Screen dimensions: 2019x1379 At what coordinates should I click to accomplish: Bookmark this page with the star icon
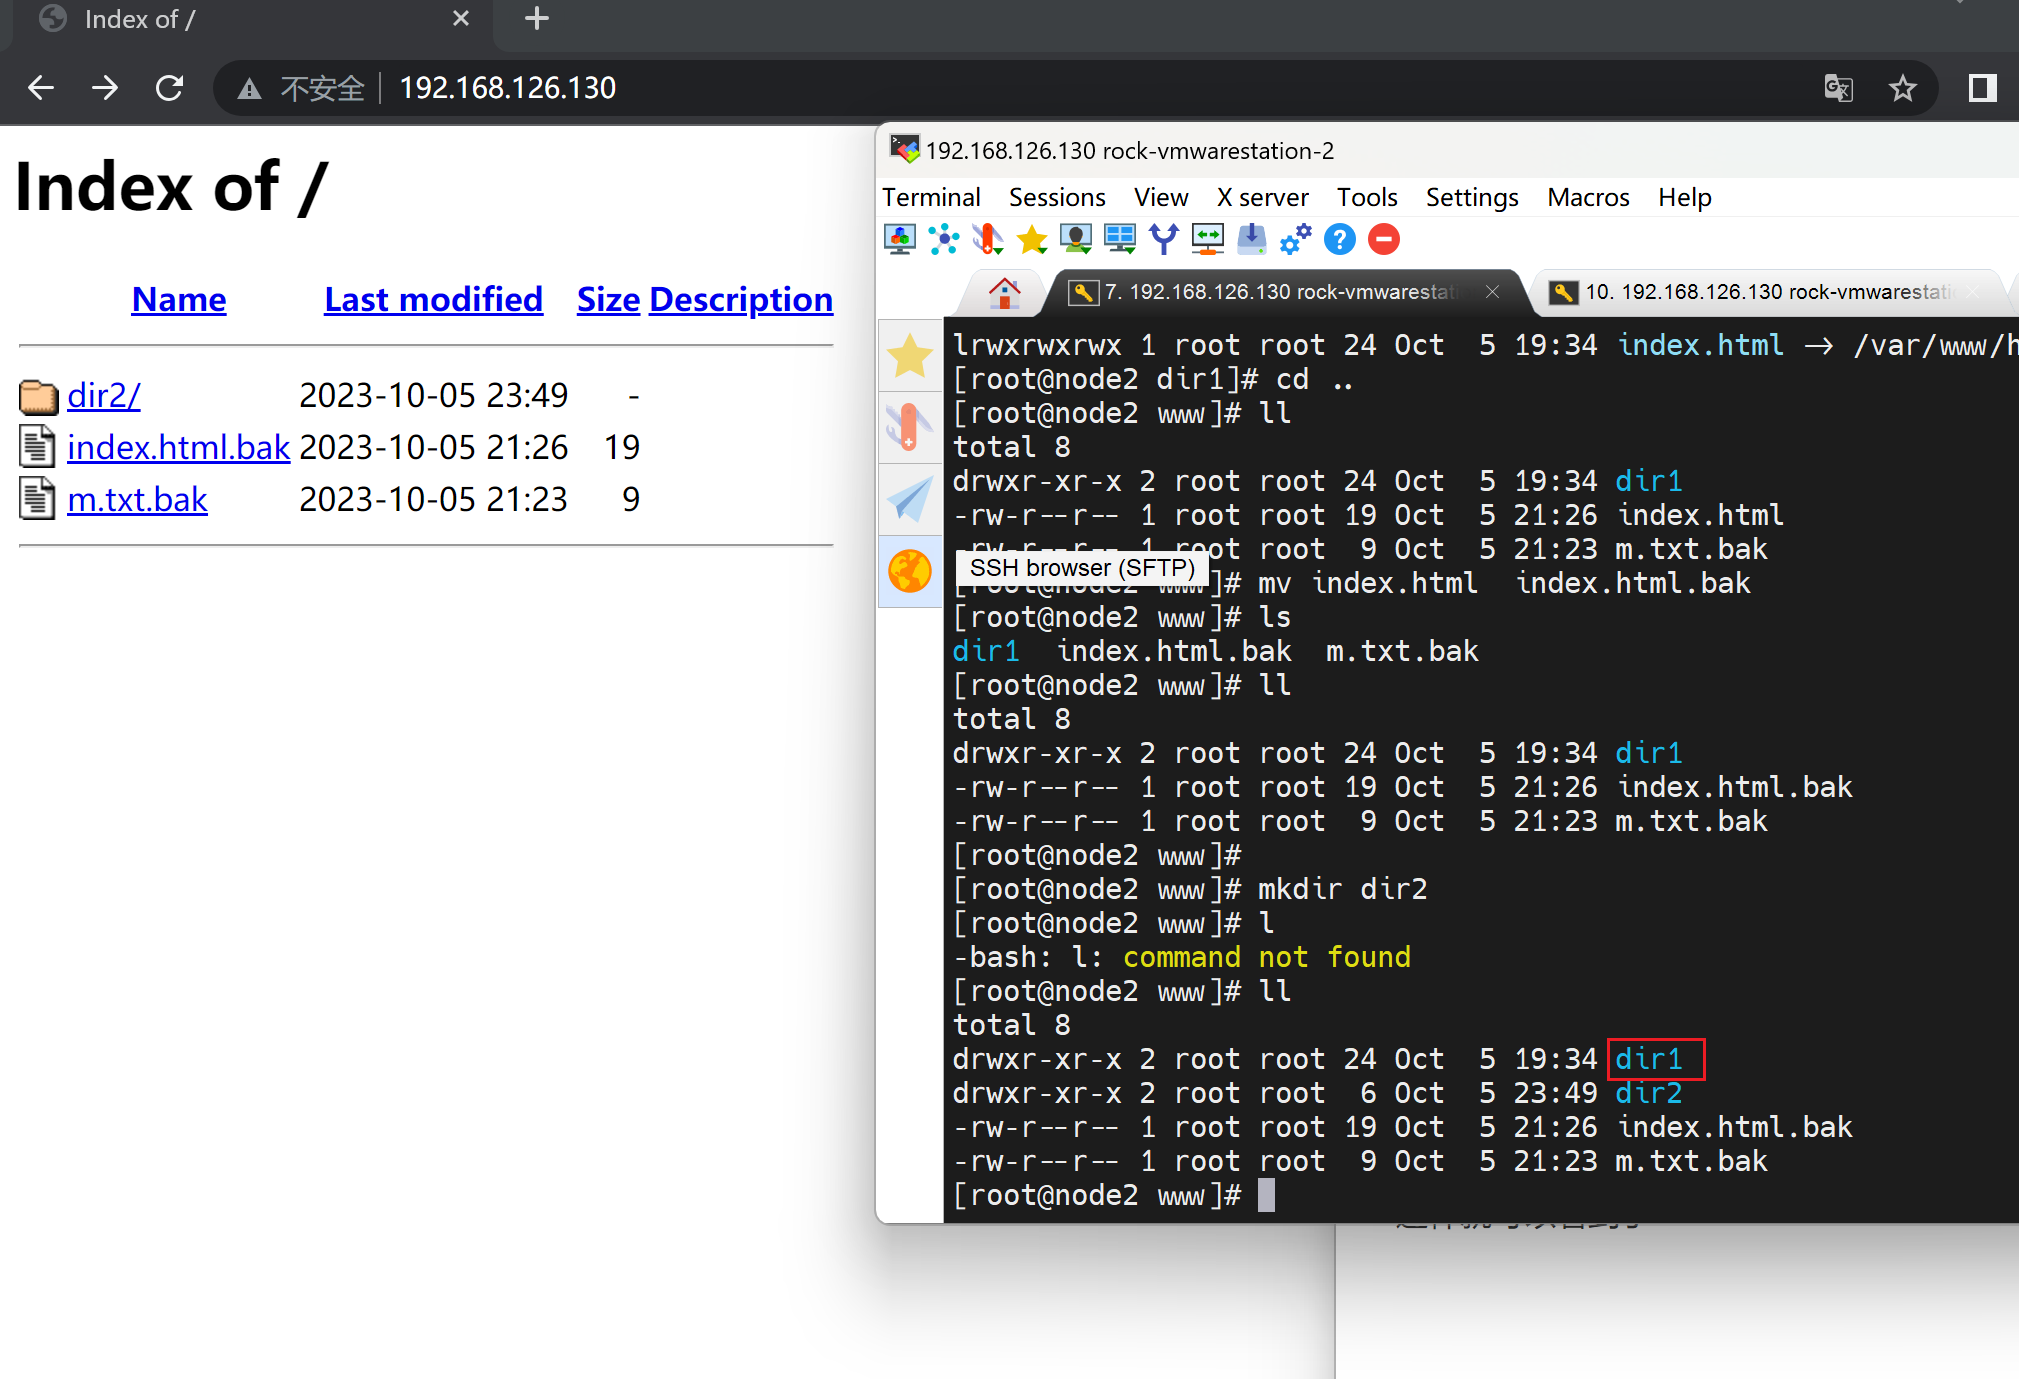click(x=1902, y=88)
